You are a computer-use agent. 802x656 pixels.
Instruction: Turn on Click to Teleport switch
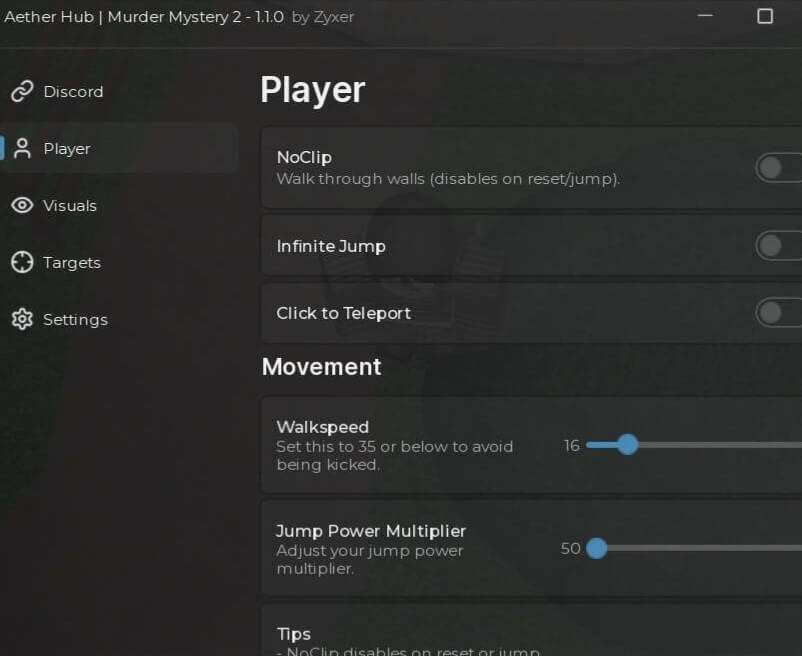click(x=778, y=312)
